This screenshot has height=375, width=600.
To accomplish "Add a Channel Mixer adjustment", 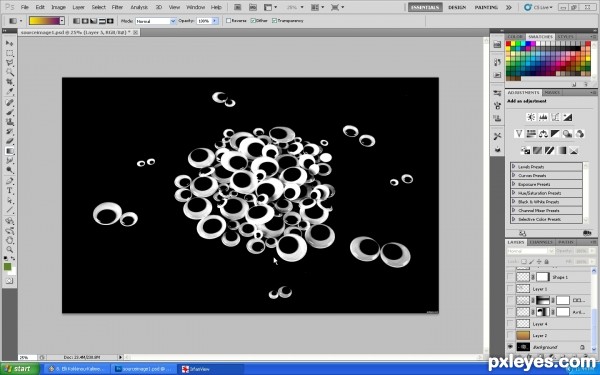I will click(x=580, y=134).
